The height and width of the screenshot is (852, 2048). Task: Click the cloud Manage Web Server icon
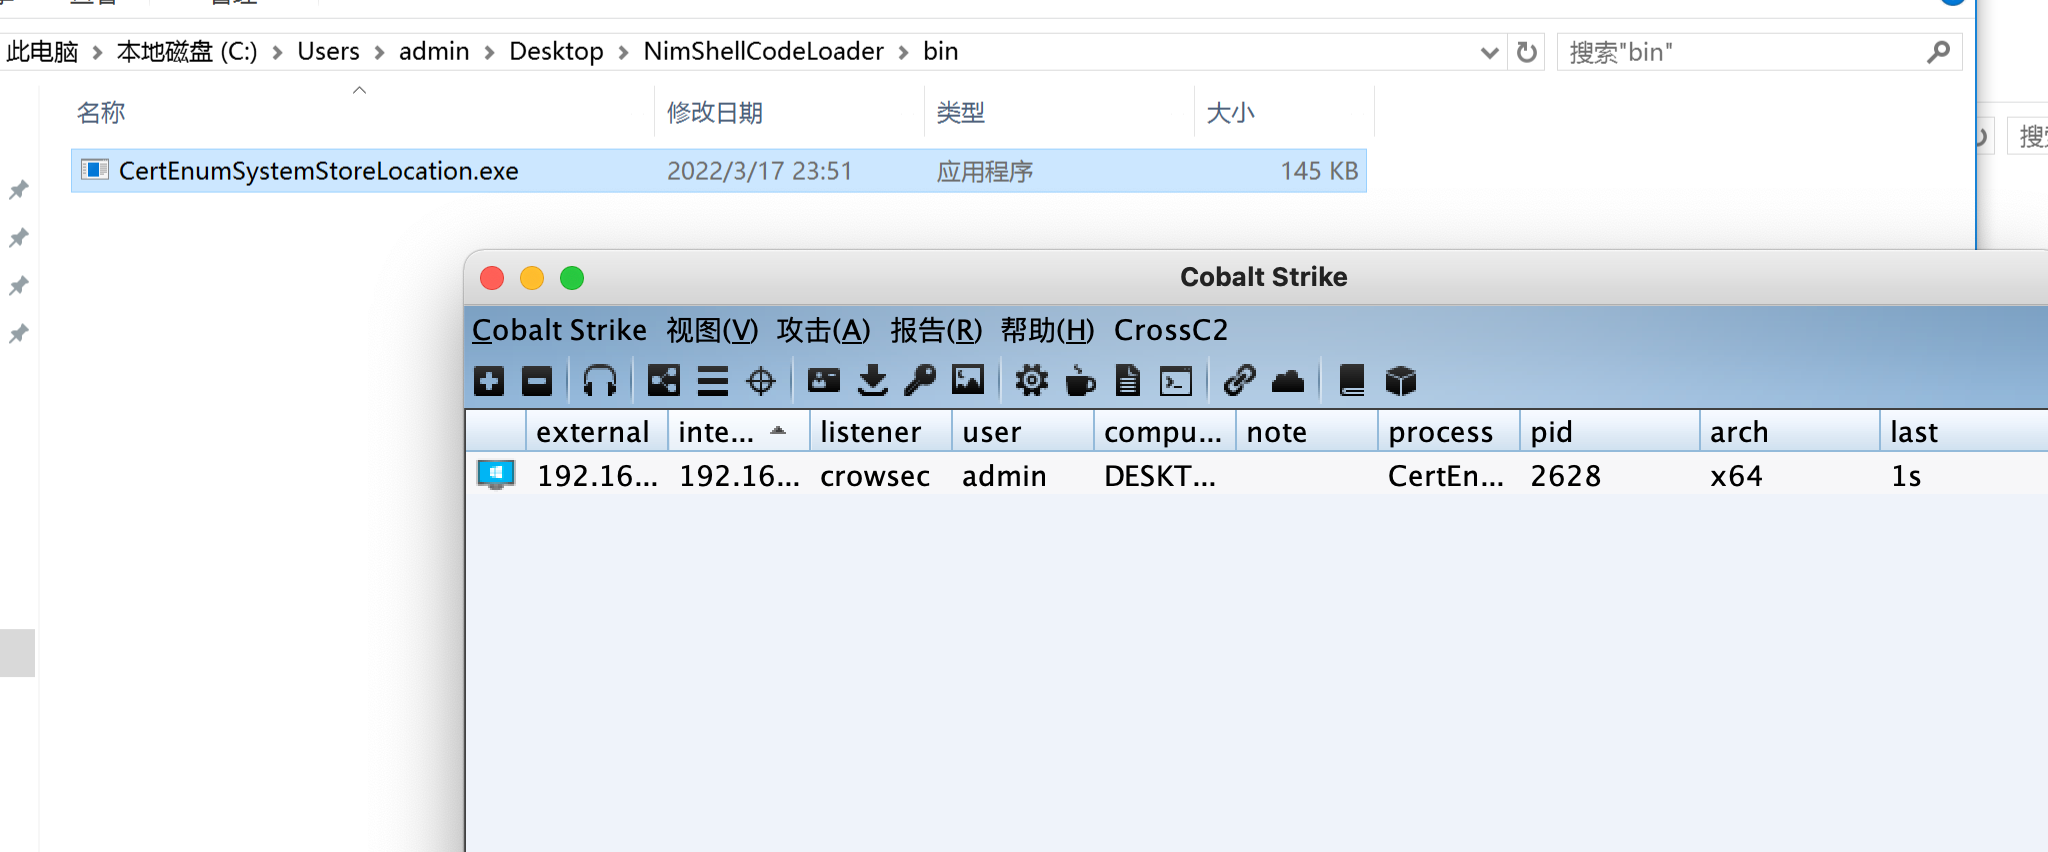click(x=1288, y=381)
